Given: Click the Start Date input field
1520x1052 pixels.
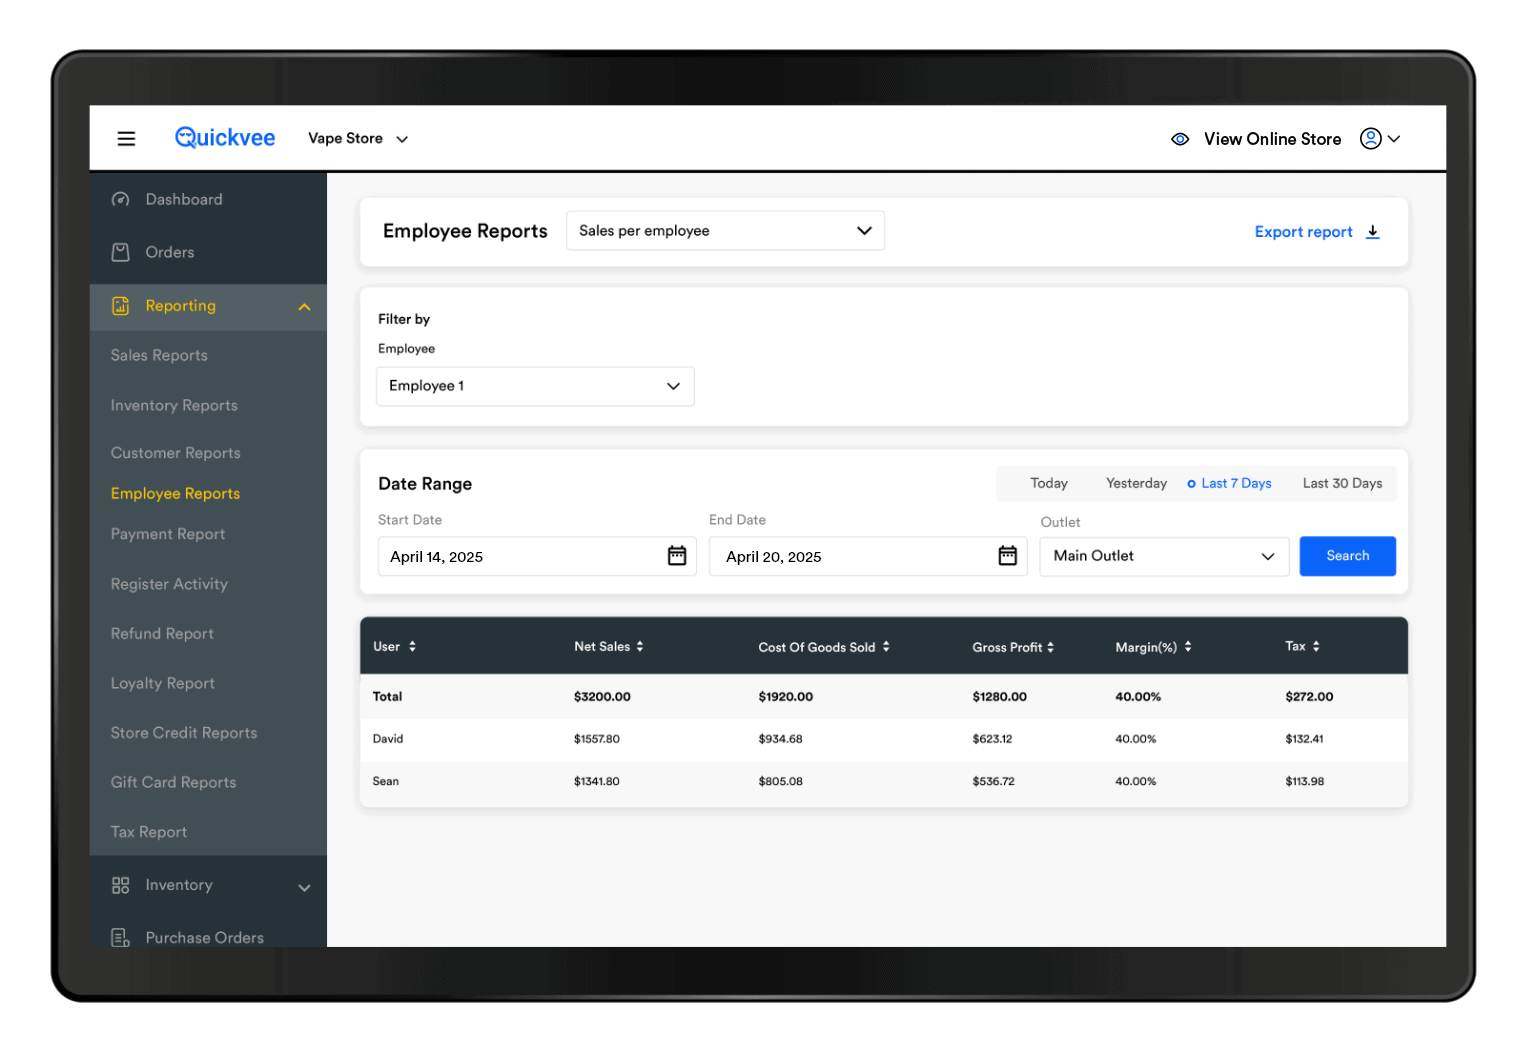Looking at the screenshot, I should tap(520, 557).
